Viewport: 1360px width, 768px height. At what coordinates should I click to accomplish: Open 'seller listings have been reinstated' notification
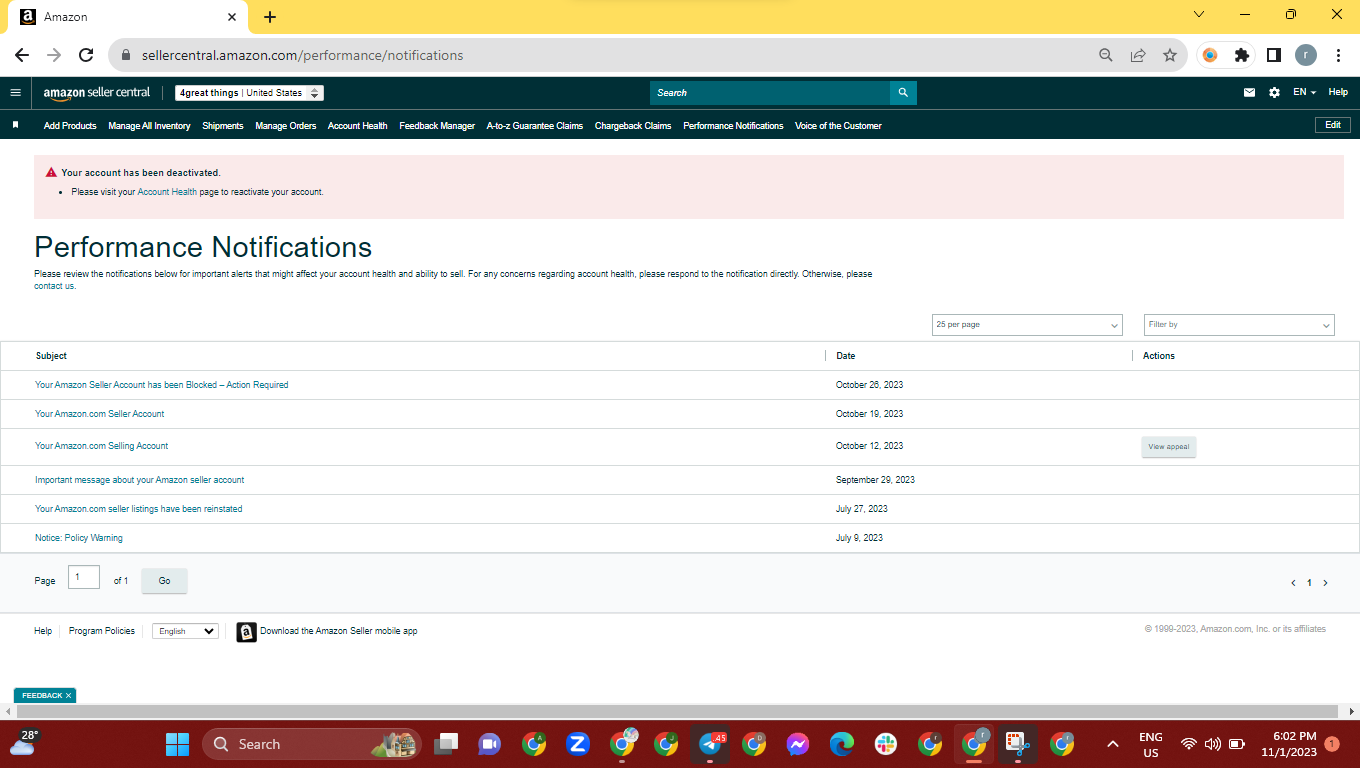tap(139, 509)
